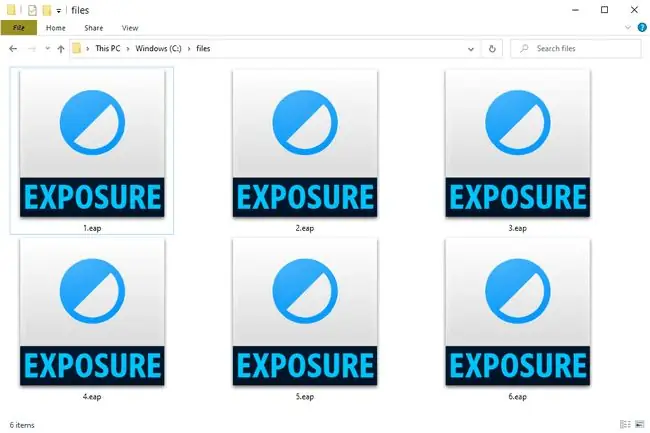Open the Customize Quick Access Toolbar dropdown
650x433 pixels.
[x=58, y=10]
